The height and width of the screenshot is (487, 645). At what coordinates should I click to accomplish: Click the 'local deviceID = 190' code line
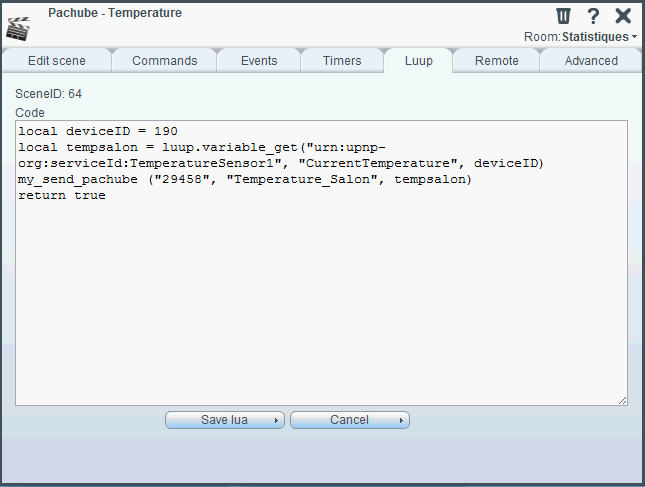coord(98,131)
